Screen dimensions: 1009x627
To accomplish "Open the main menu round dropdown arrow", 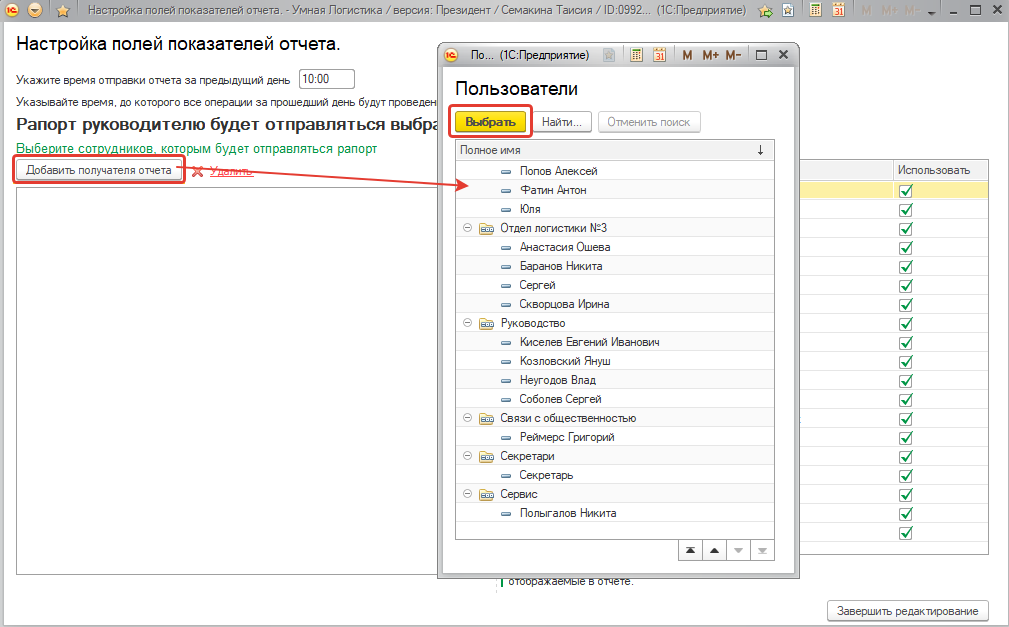I will (35, 10).
